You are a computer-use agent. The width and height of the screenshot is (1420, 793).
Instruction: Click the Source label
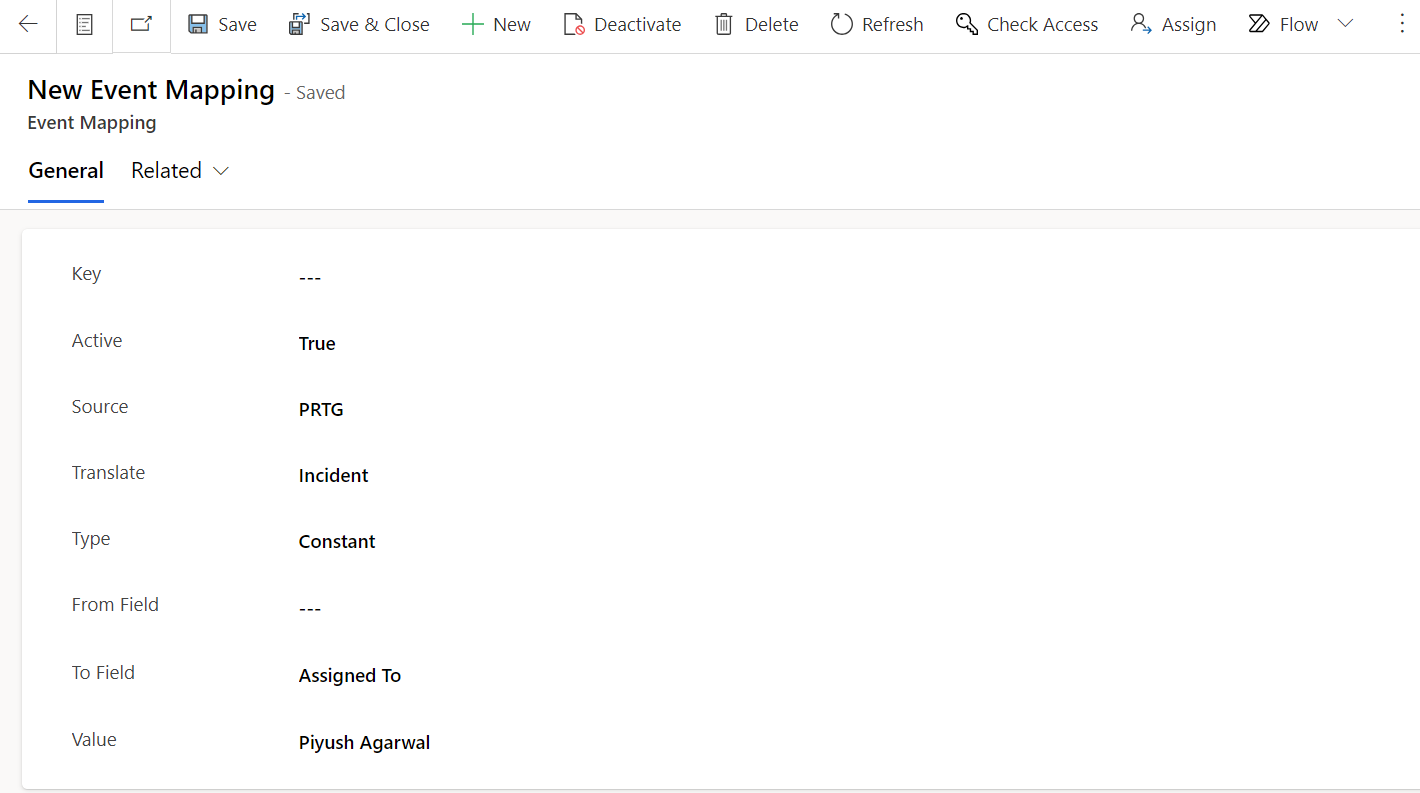pos(100,407)
